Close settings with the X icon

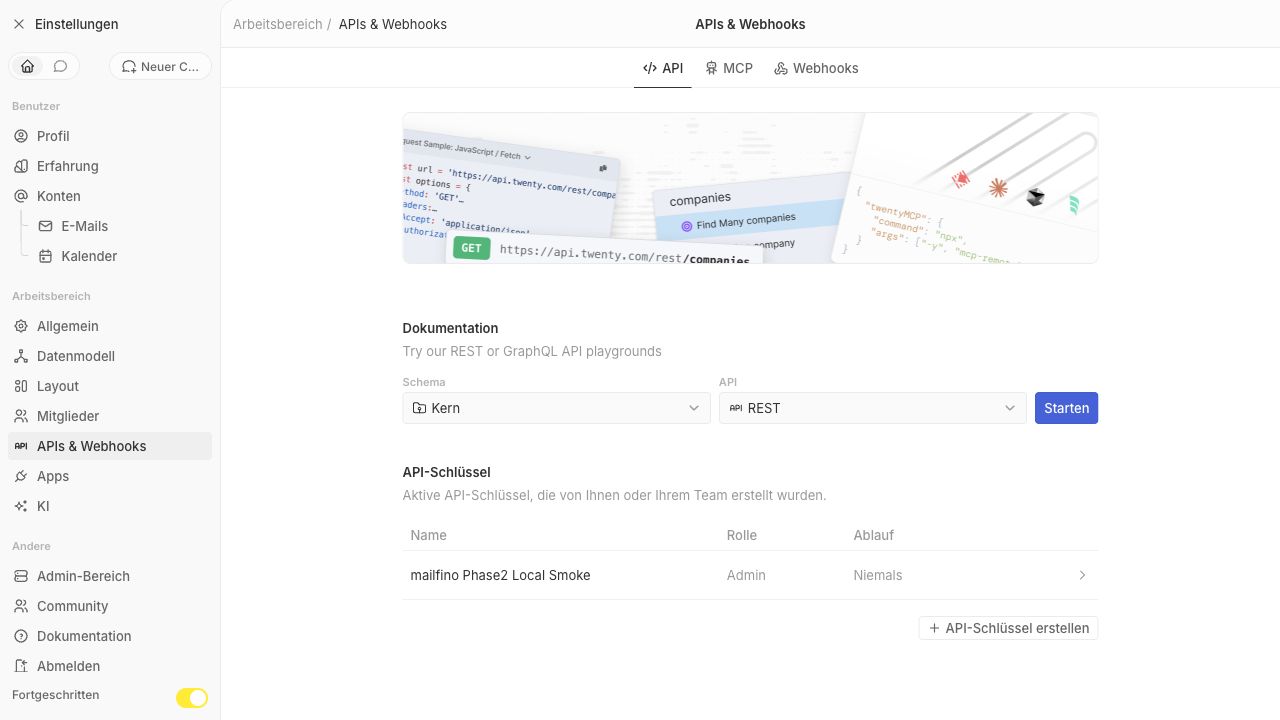point(19,24)
